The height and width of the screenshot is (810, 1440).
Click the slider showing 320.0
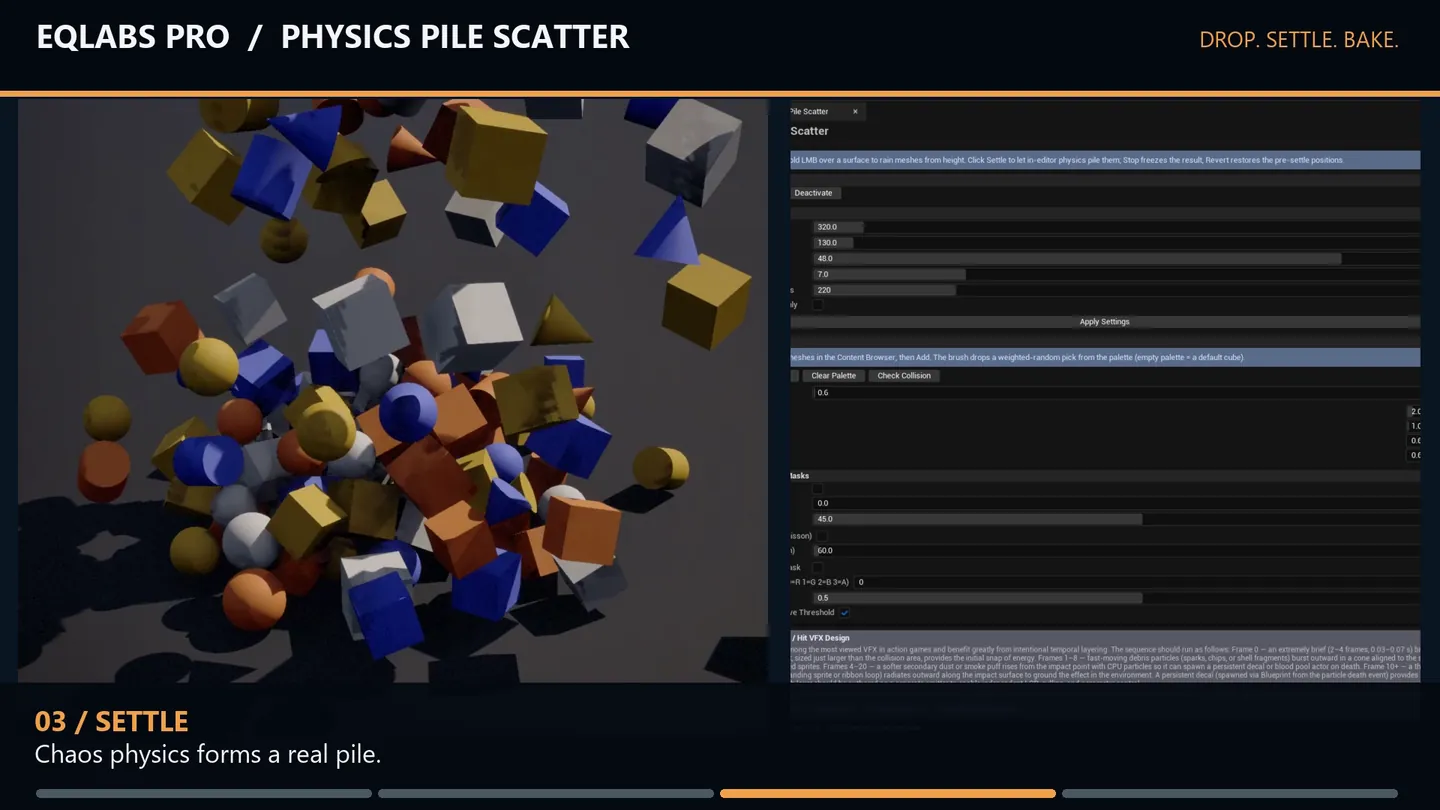click(x=1116, y=227)
